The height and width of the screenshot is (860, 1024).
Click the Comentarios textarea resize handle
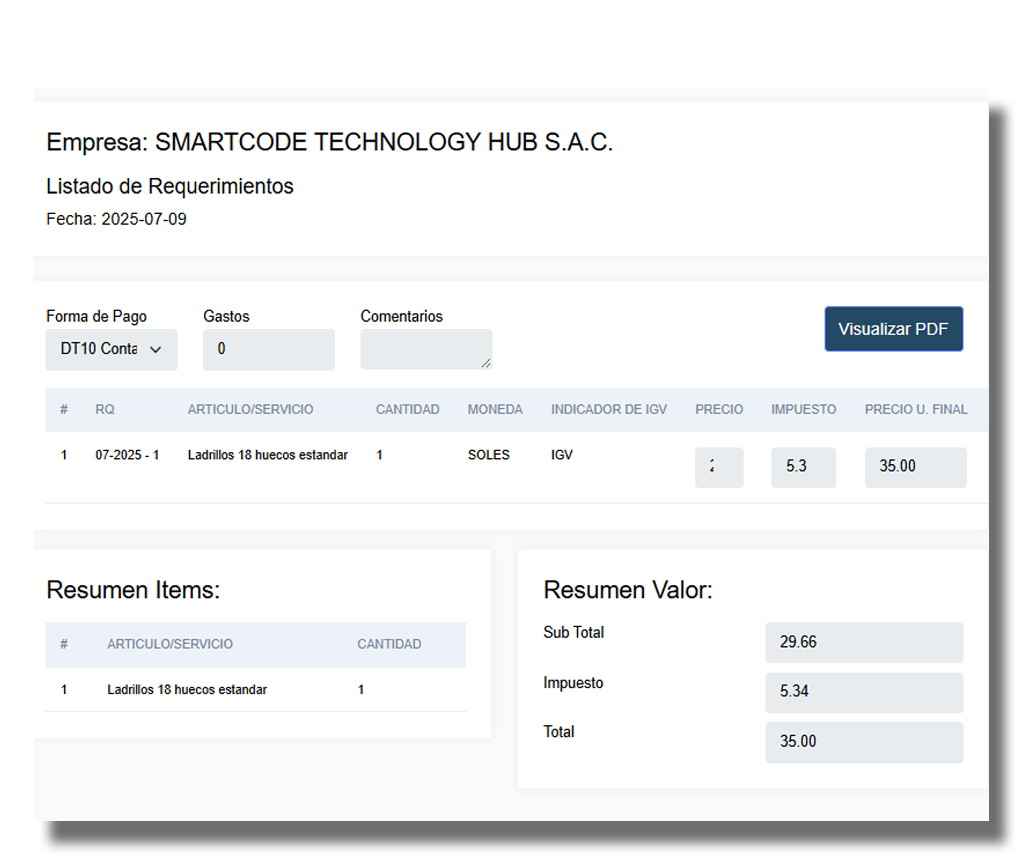(486, 364)
